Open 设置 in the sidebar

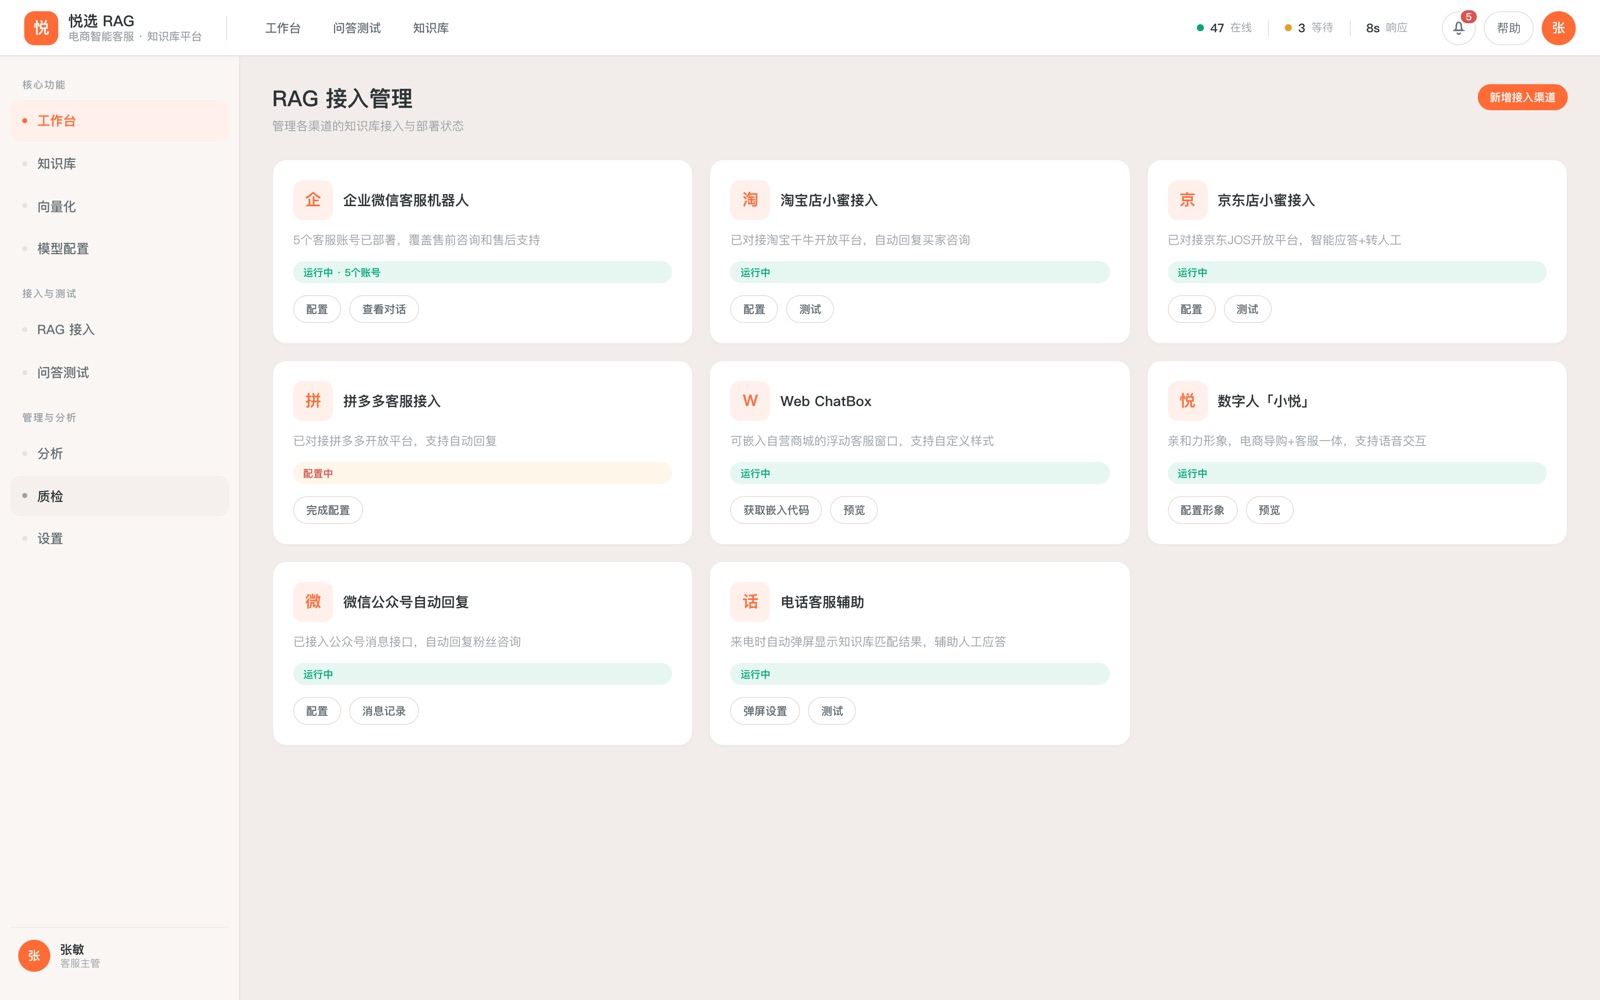tap(120, 539)
